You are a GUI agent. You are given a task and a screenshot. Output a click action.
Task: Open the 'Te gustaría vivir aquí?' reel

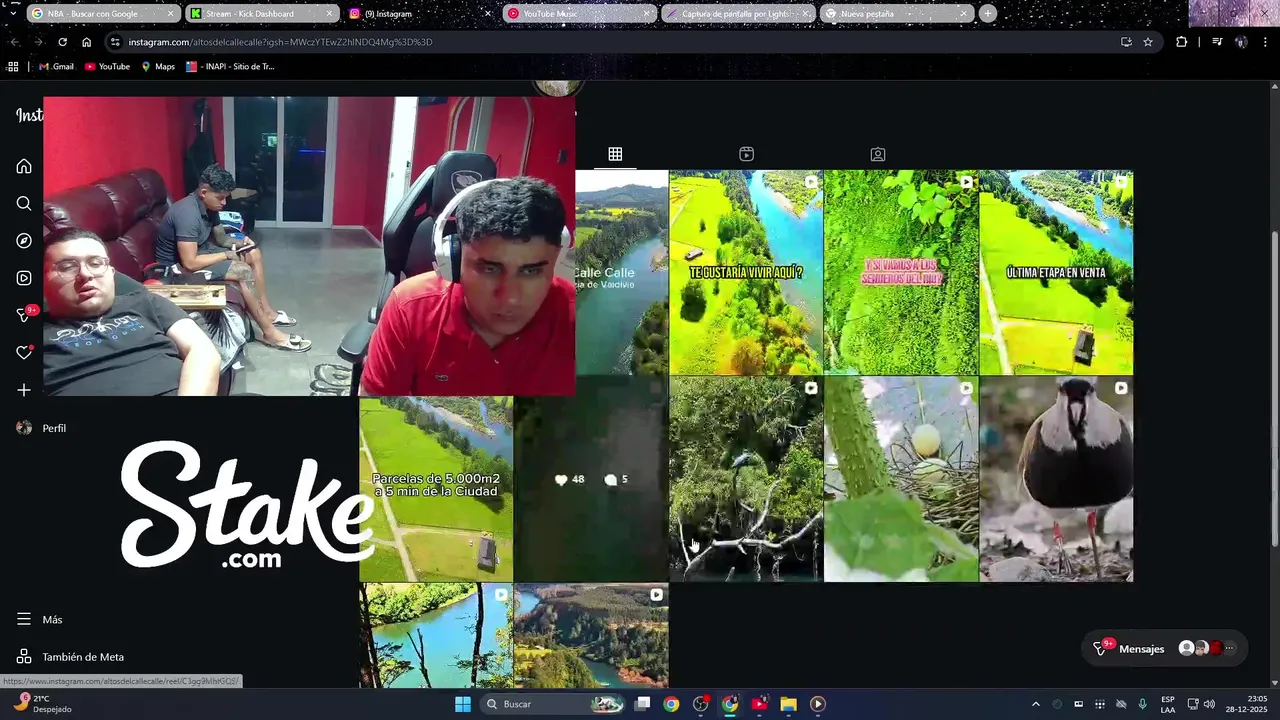tap(745, 272)
